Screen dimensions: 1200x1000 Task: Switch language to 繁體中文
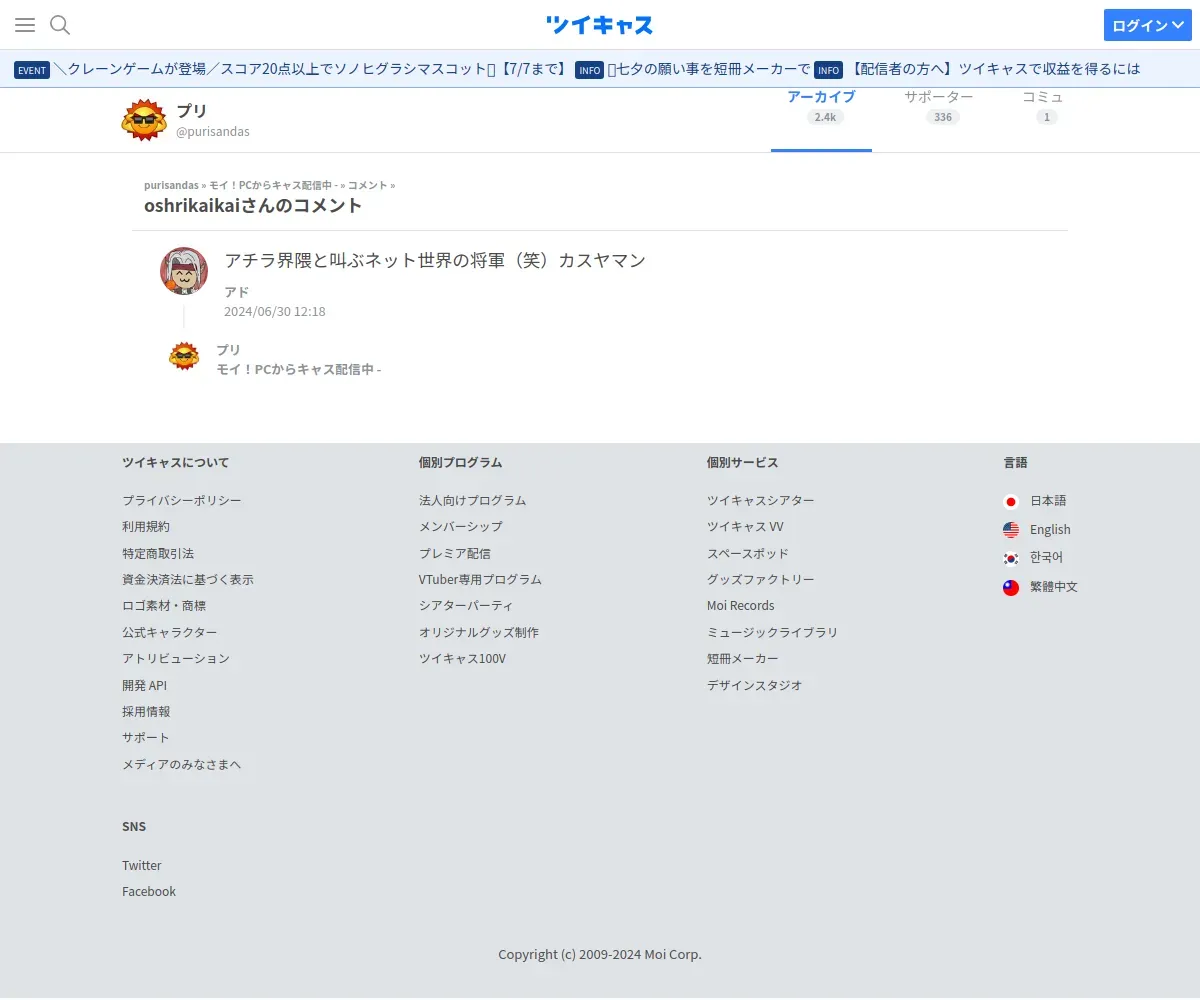tap(1054, 587)
